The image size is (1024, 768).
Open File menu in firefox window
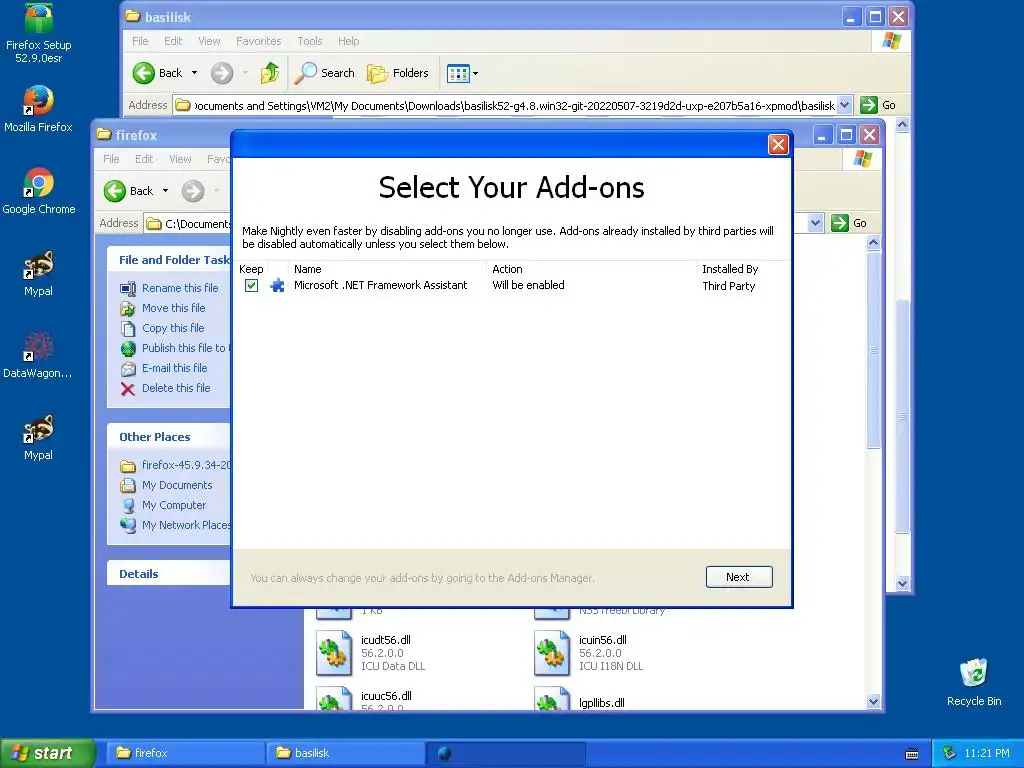[111, 159]
